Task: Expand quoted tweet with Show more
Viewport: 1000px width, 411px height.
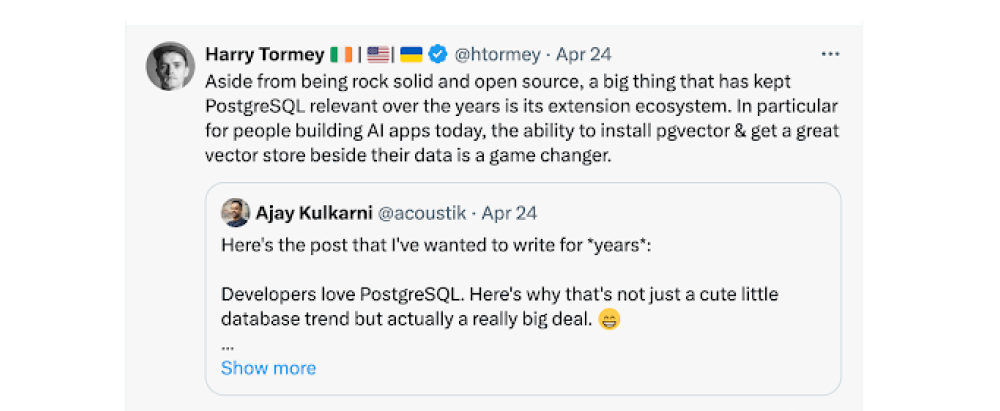Action: pyautogui.click(x=268, y=368)
